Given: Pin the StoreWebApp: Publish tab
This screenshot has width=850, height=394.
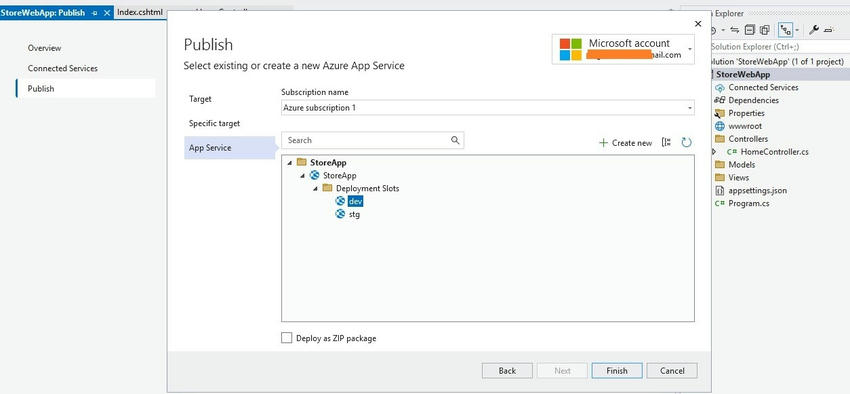Looking at the screenshot, I should tap(94, 12).
